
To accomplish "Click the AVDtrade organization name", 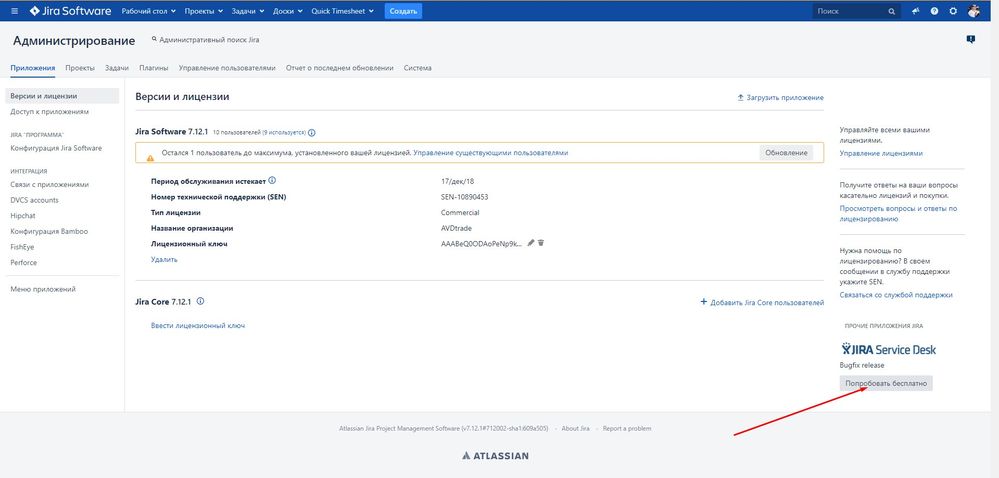I will 456,228.
